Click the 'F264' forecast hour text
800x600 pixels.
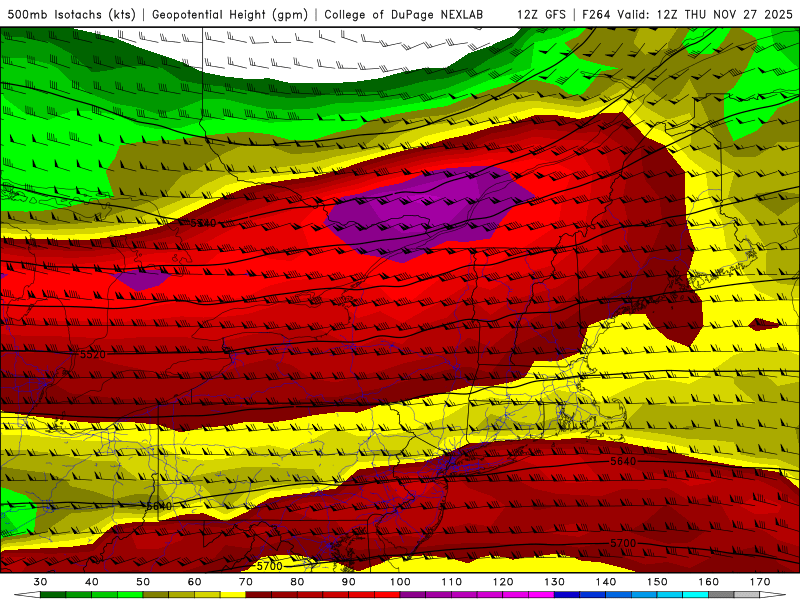pos(596,14)
